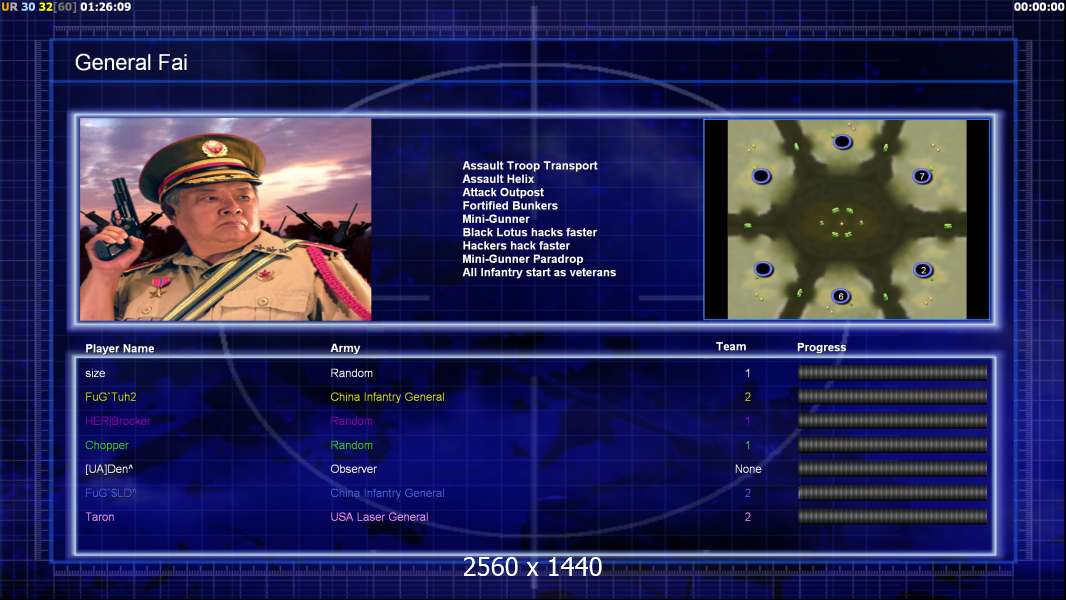Click the "Player Name" column header

point(120,349)
